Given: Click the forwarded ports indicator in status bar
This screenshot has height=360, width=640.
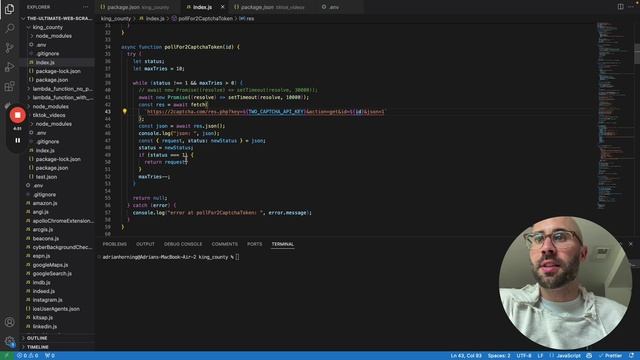Looking at the screenshot, I should coord(50,356).
